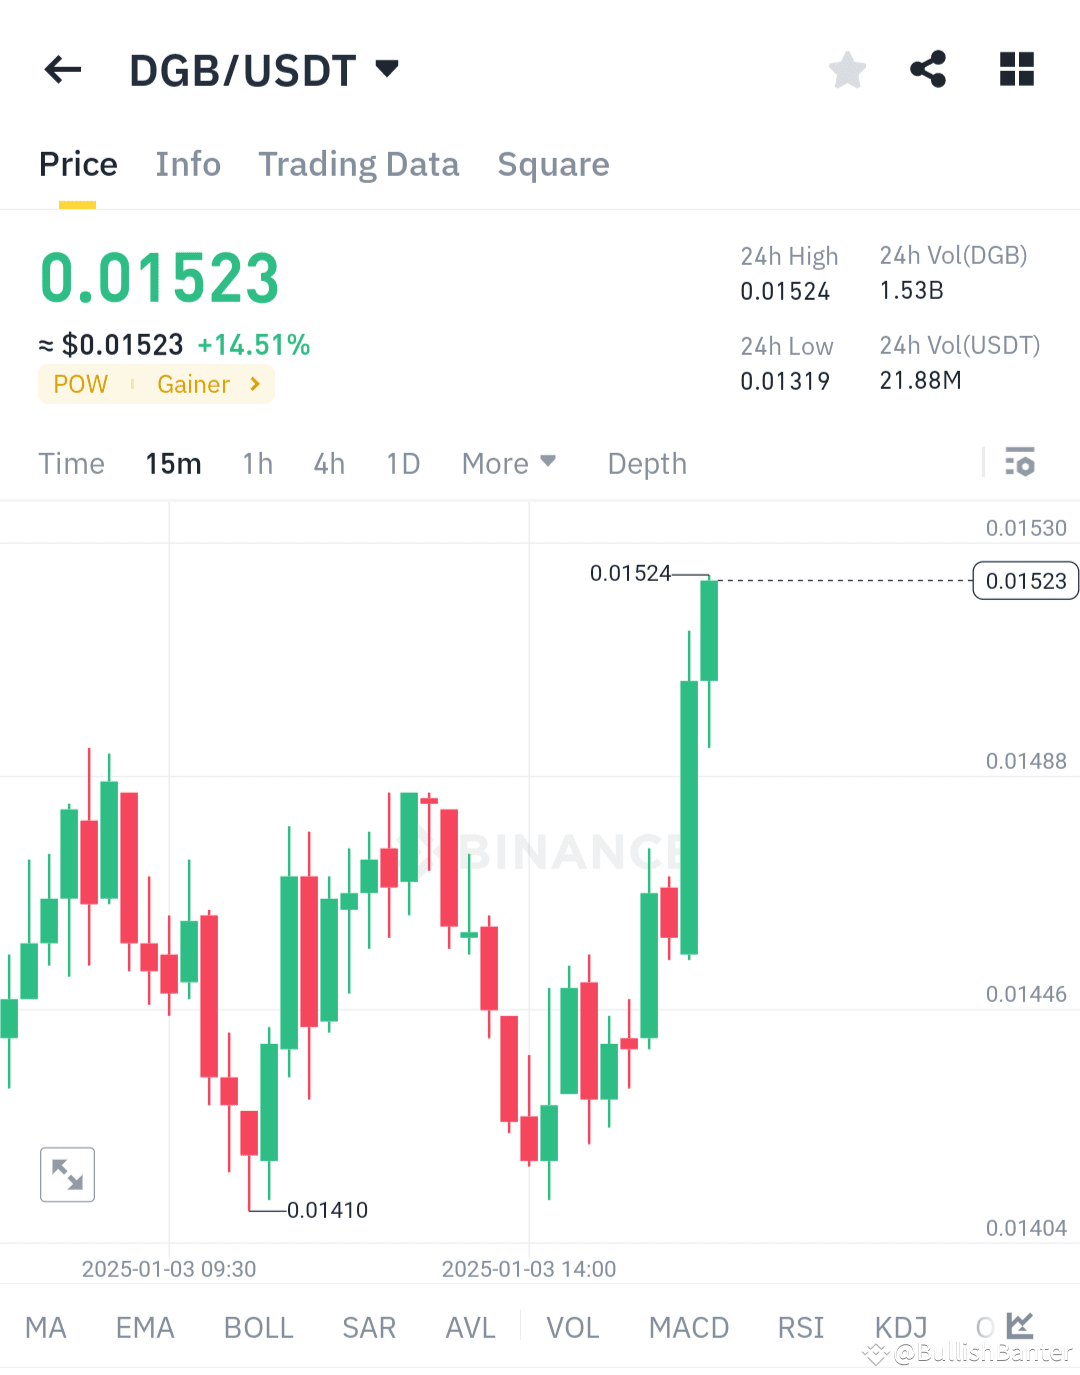Open chart settings via the filter icon
The image size is (1080, 1375).
1021,463
